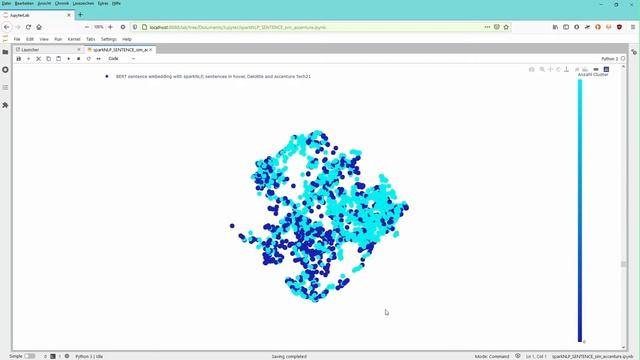The image size is (640, 360).
Task: Reload the page in Firefox
Action: (28, 27)
